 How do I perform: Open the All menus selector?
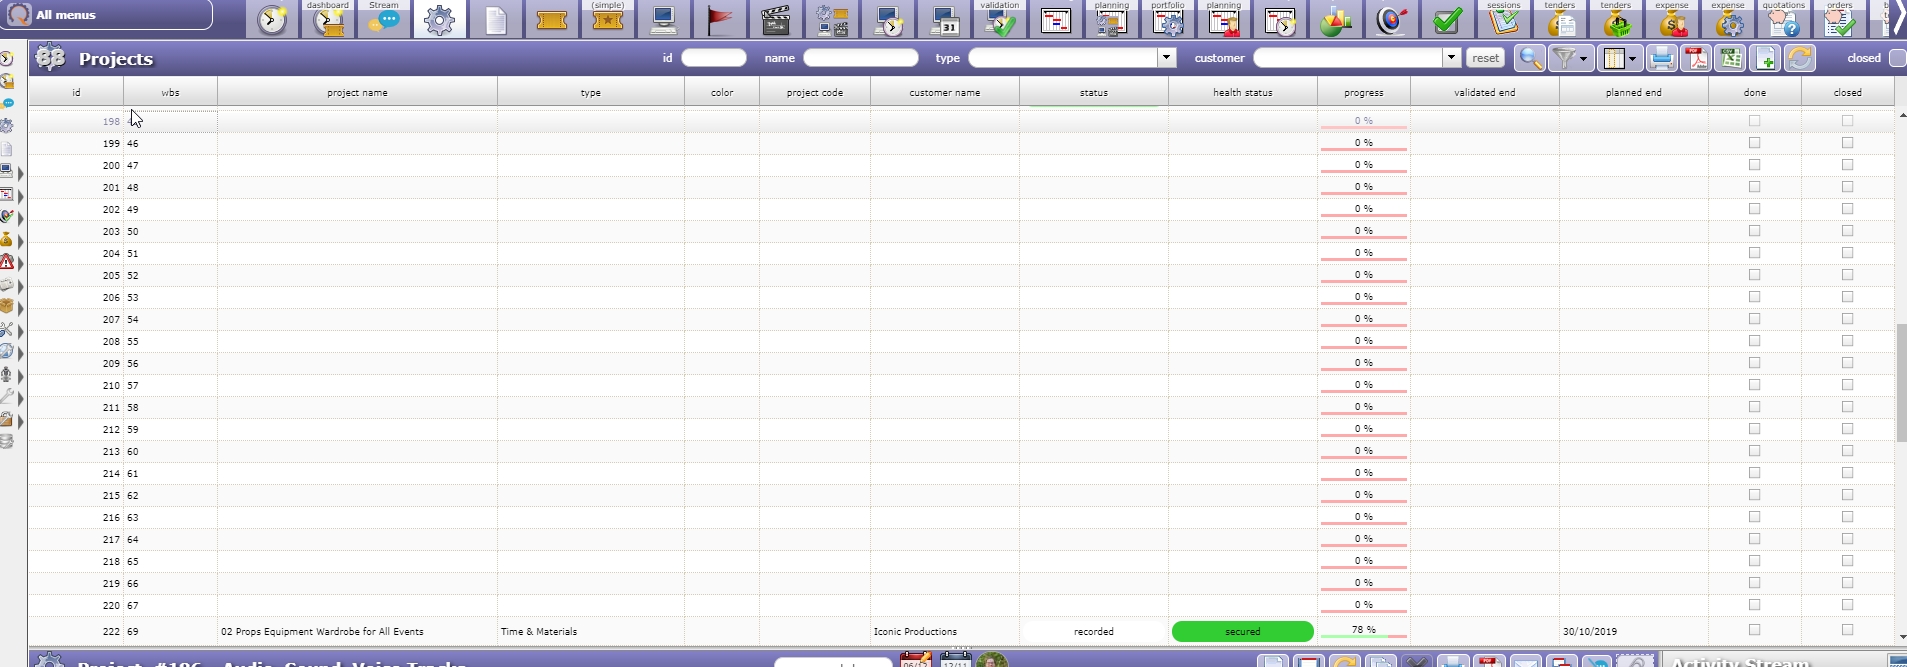(x=107, y=15)
